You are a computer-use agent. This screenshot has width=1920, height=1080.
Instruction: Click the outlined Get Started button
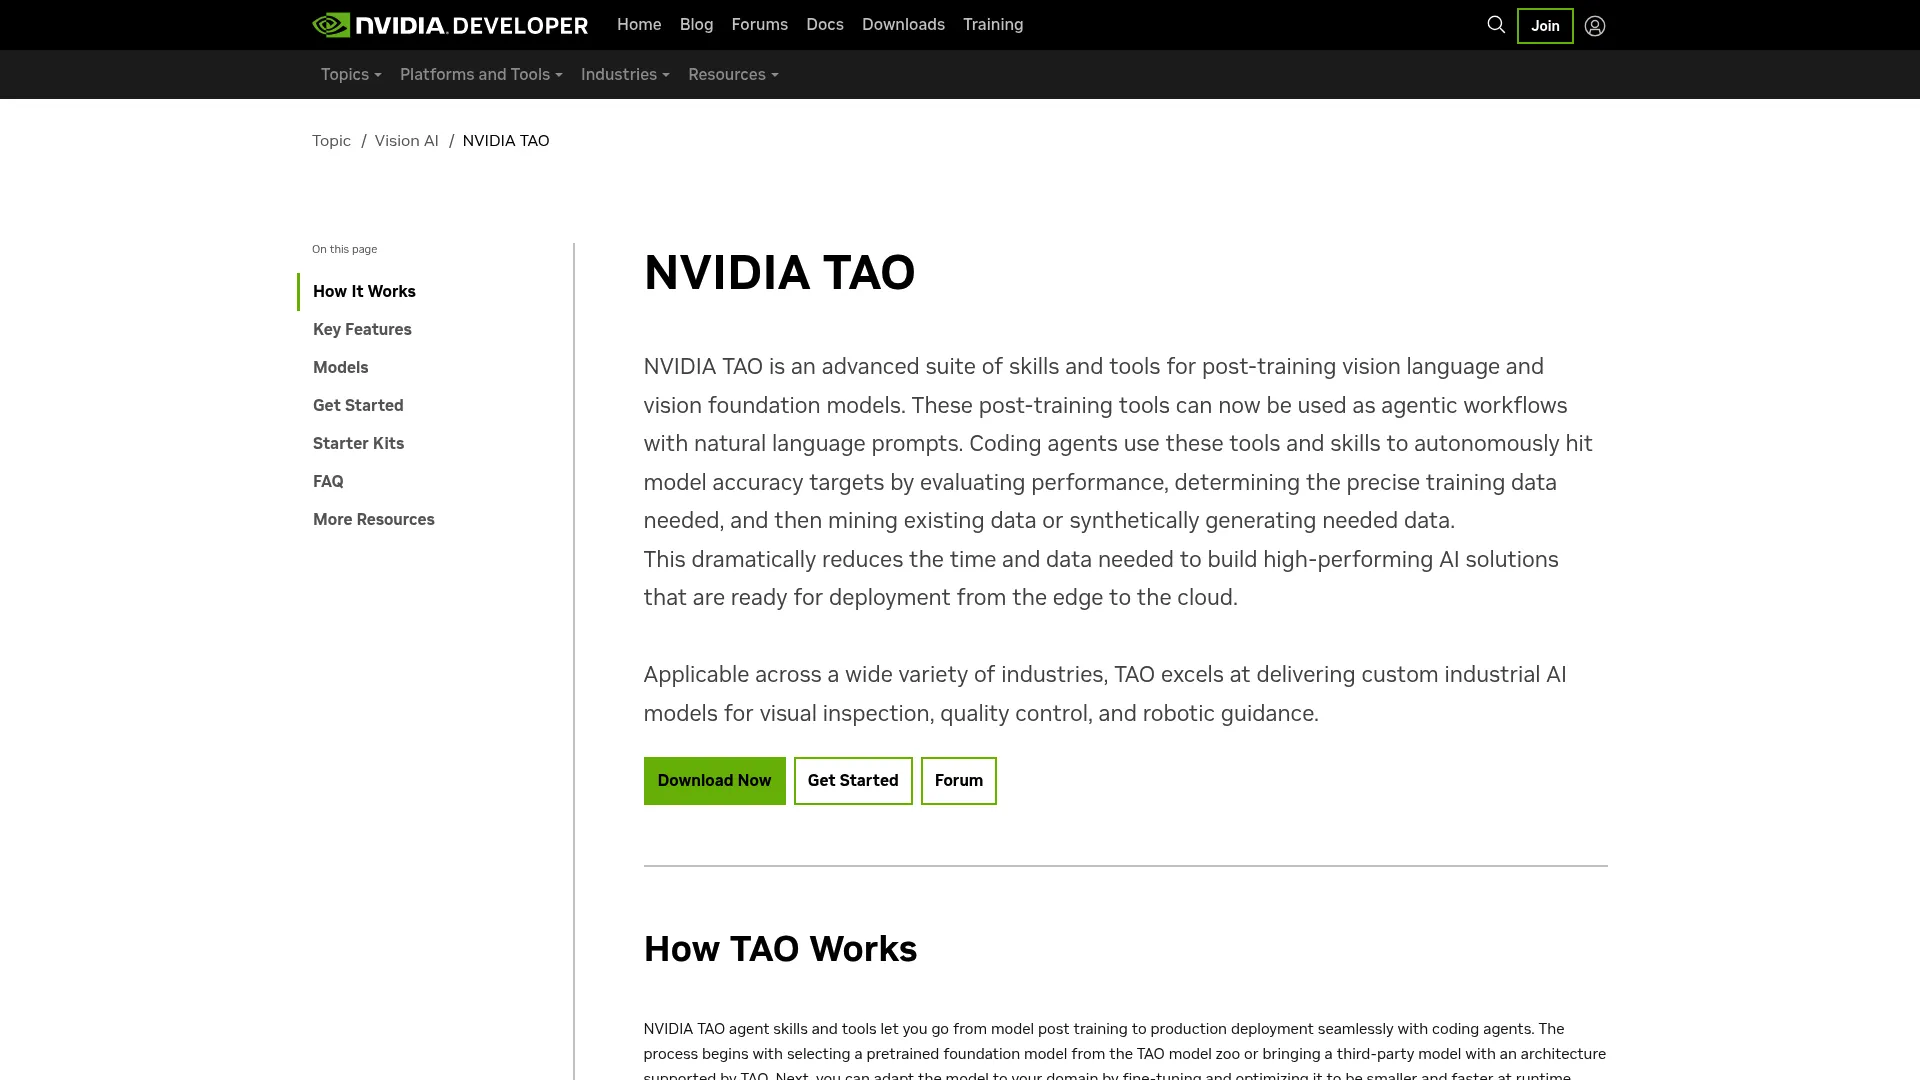(x=853, y=781)
